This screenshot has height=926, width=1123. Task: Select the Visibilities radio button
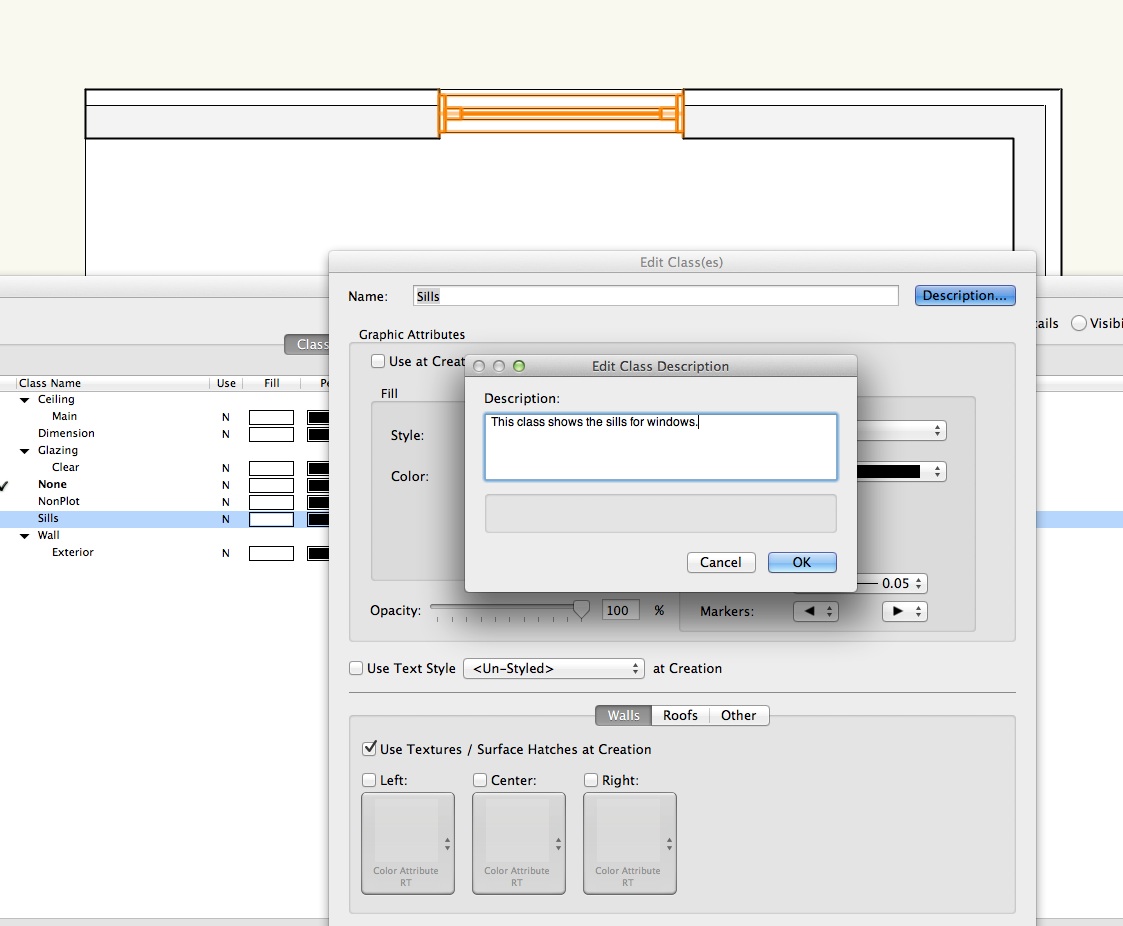[1079, 323]
